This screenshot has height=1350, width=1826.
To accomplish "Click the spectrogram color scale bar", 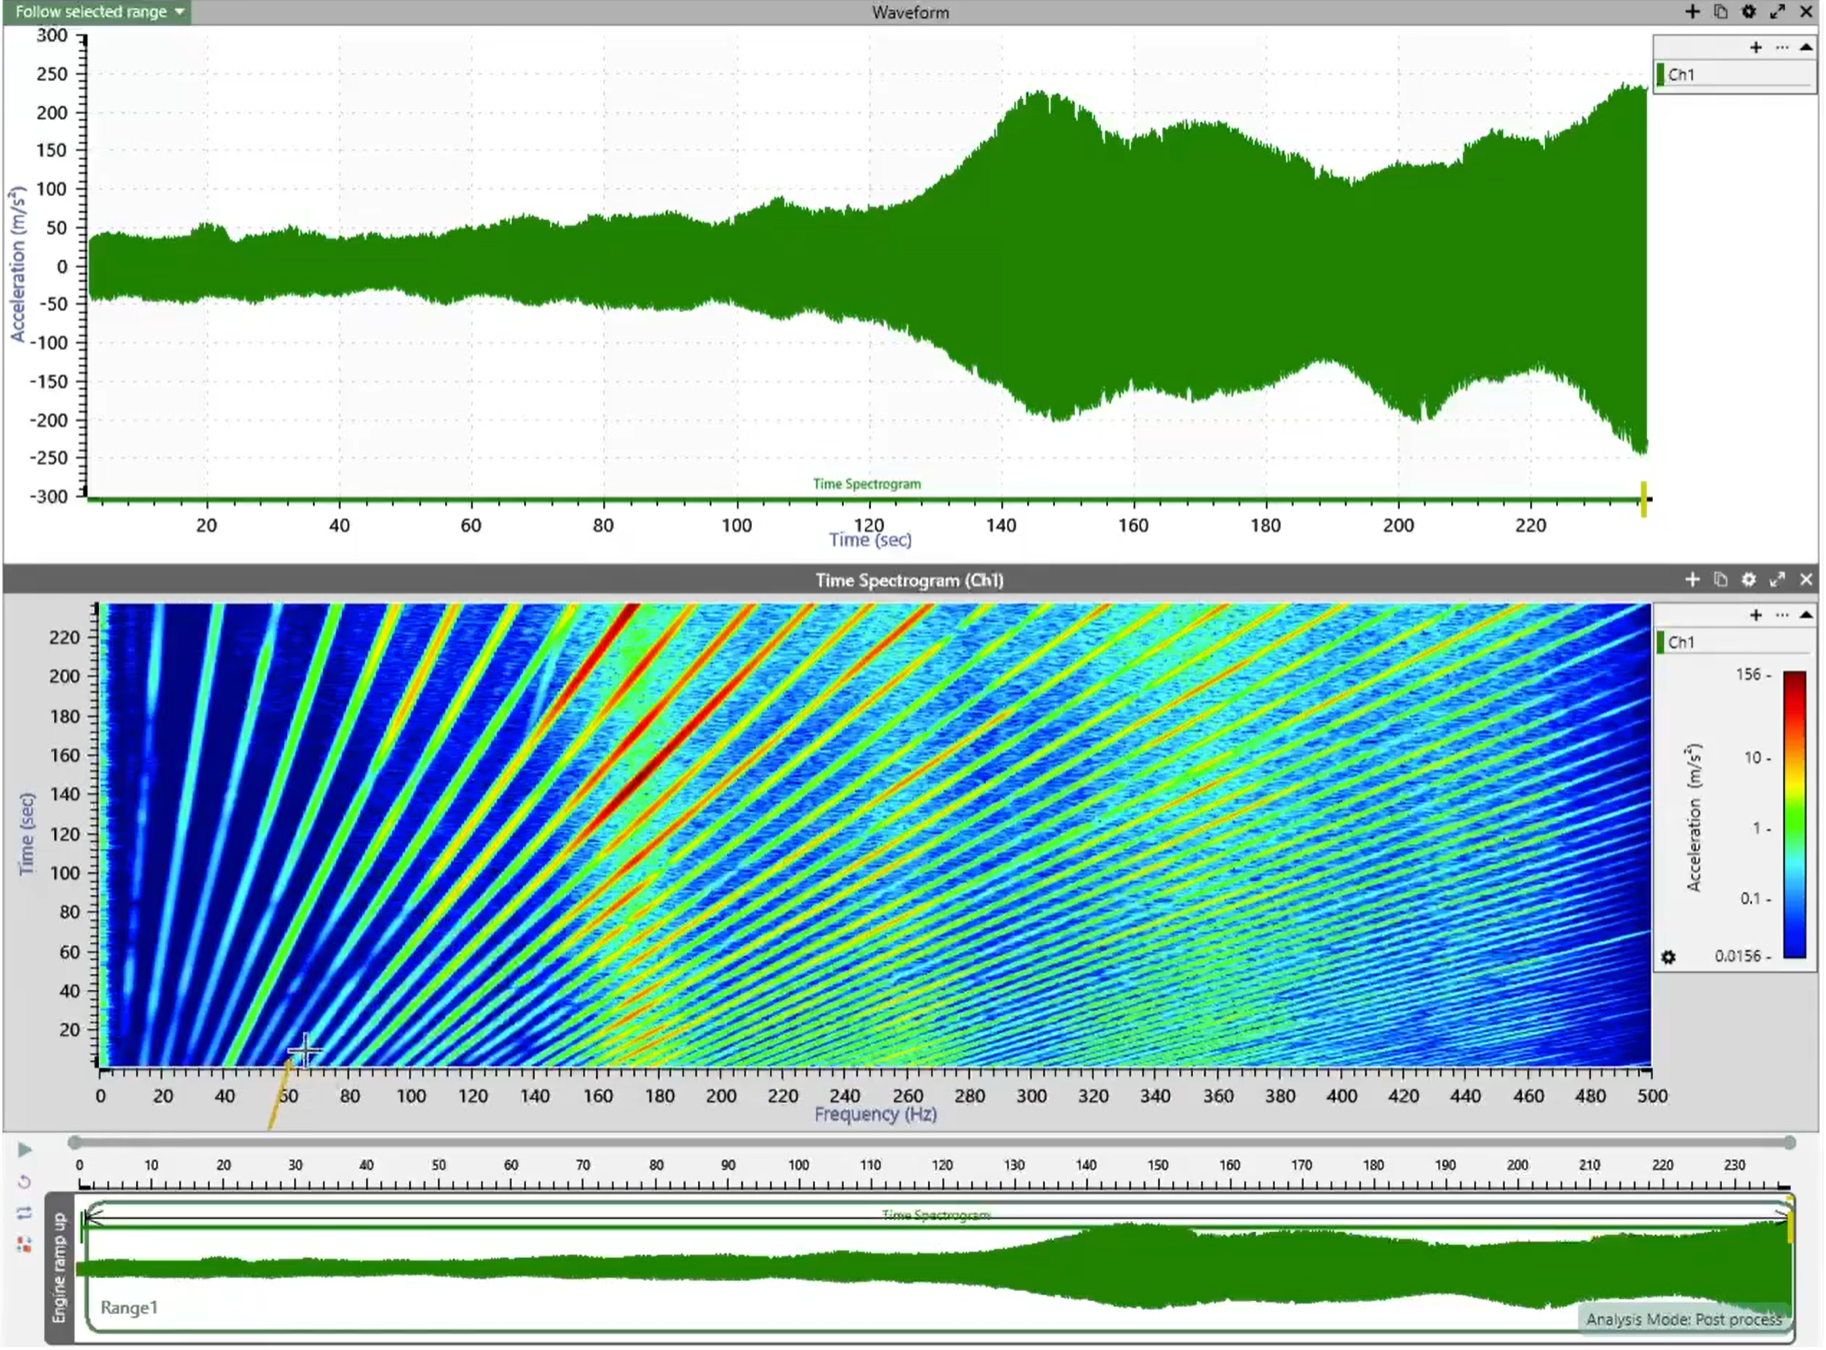I will pyautogui.click(x=1795, y=815).
